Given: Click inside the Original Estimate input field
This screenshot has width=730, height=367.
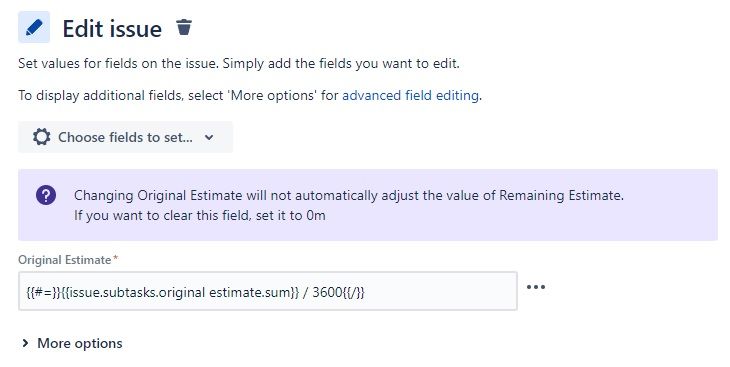Looking at the screenshot, I should coord(268,291).
